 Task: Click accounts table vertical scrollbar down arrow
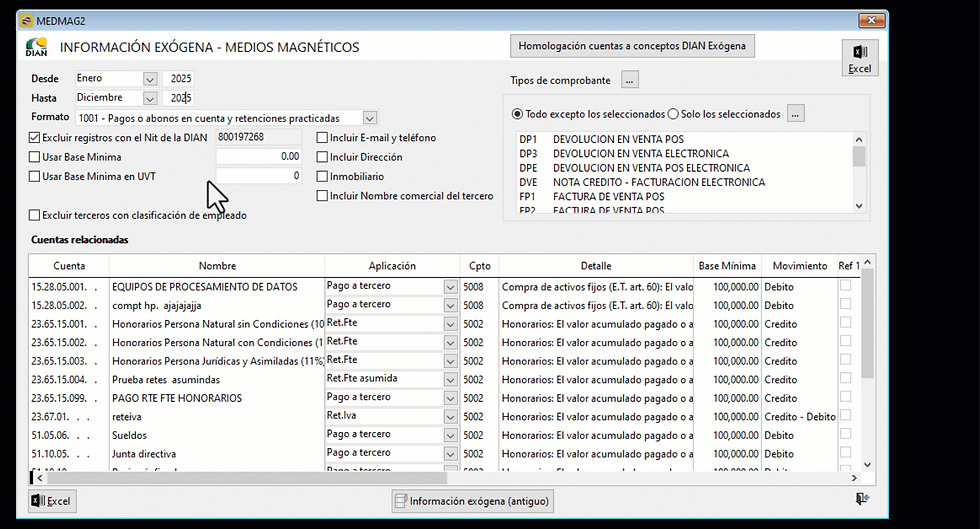point(867,465)
